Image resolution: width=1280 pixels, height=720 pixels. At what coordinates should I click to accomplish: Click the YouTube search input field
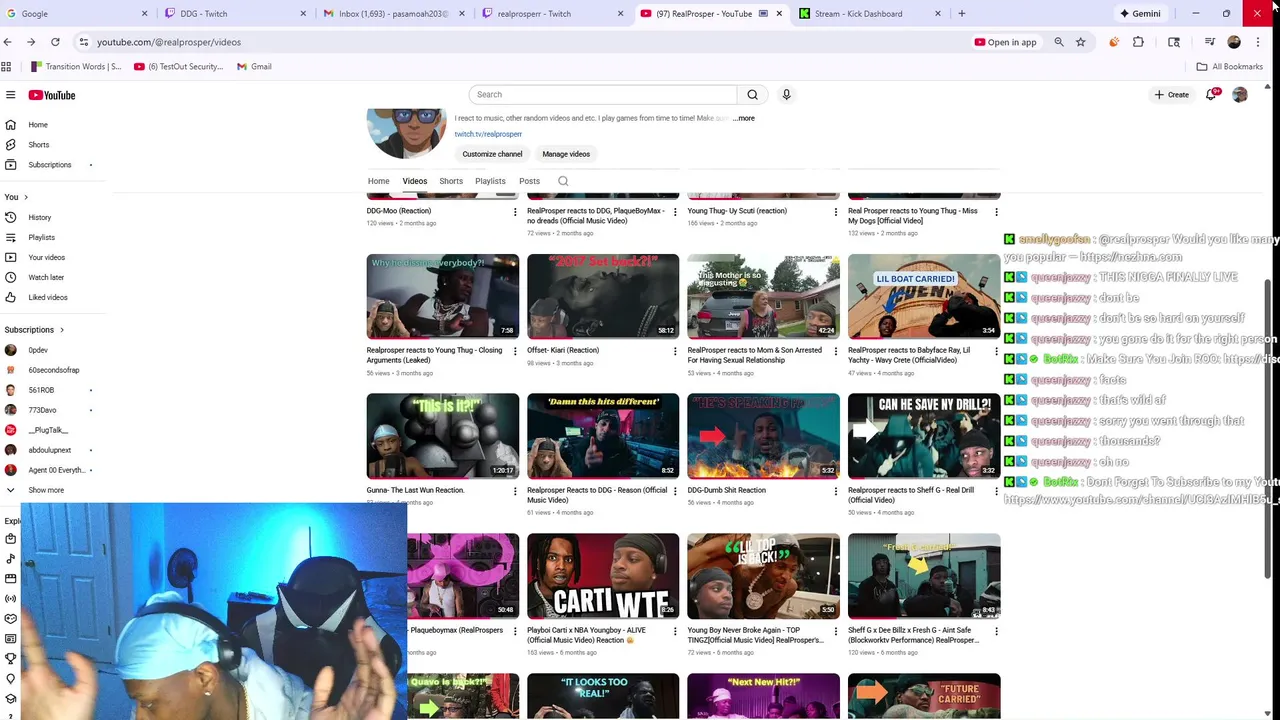pyautogui.click(x=603, y=94)
